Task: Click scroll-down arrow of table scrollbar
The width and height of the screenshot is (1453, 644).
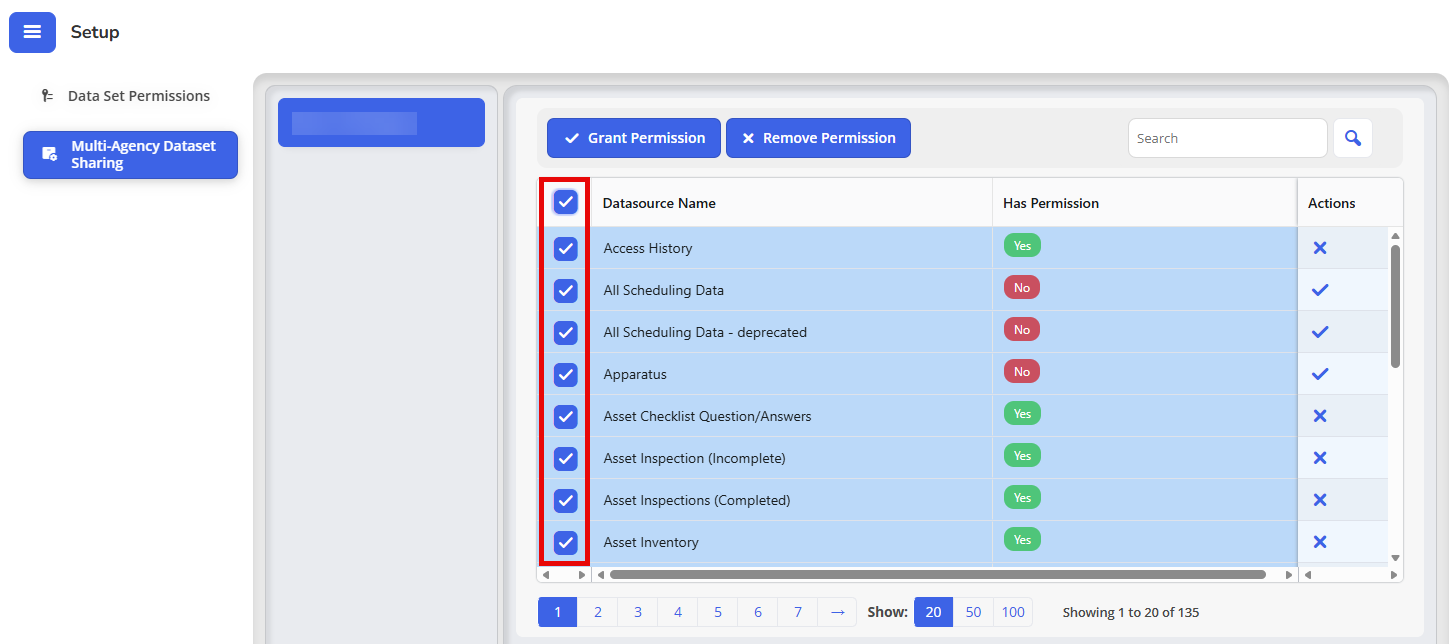Action: [x=1396, y=558]
